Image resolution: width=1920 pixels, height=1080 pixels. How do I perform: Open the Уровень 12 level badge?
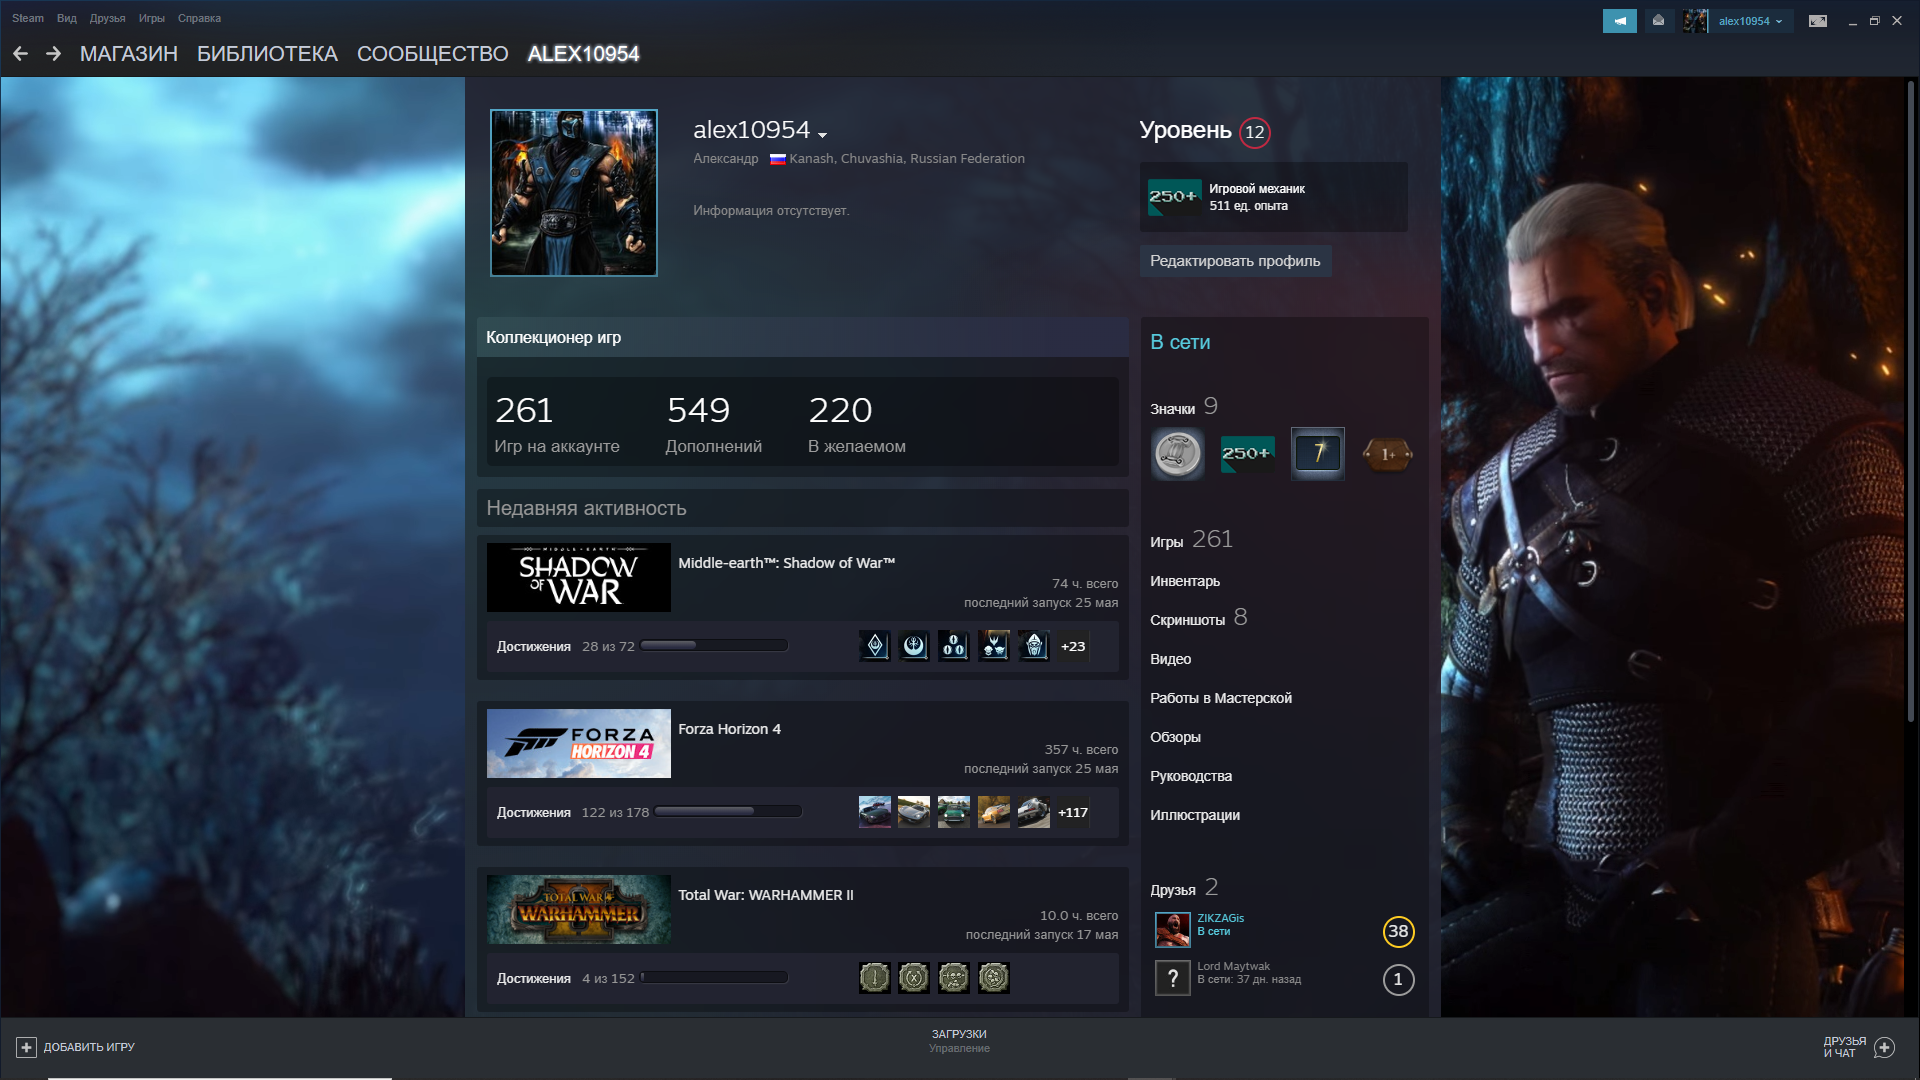(1255, 132)
